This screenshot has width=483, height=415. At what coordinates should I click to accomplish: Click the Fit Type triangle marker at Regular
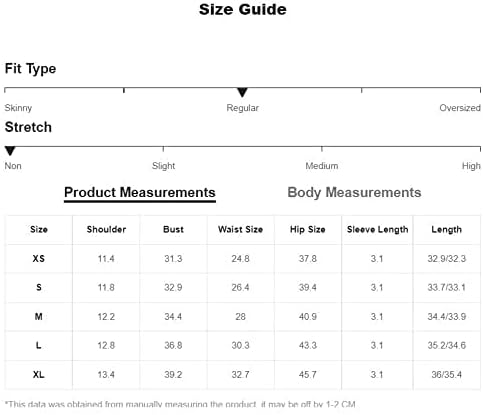pyautogui.click(x=242, y=92)
